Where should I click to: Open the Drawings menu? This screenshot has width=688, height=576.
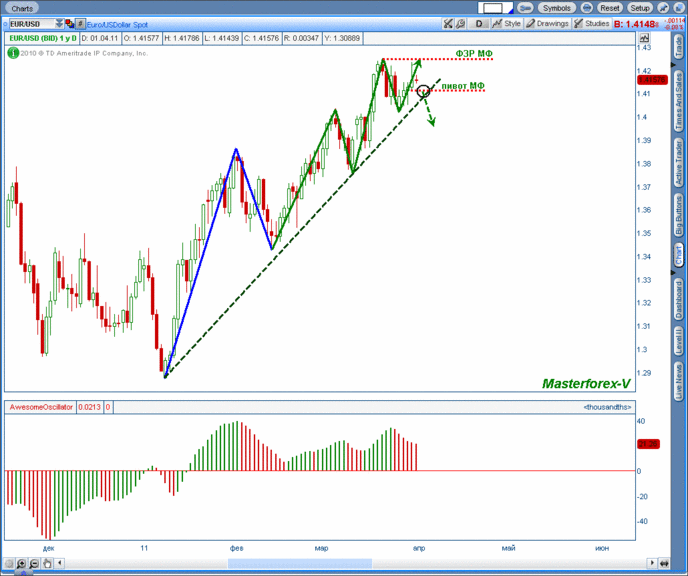tap(547, 24)
